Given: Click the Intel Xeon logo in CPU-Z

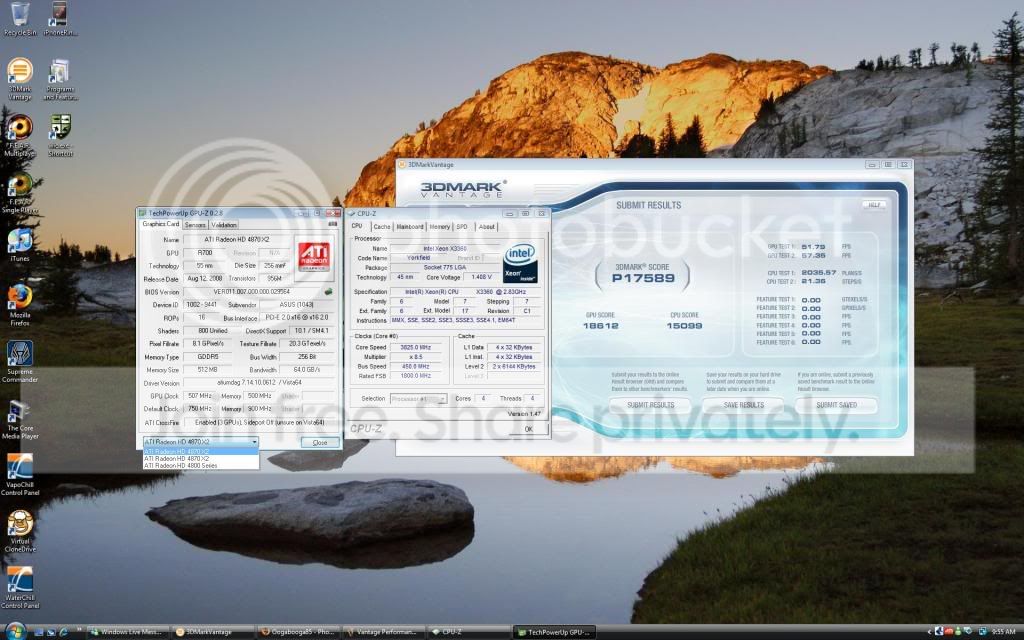Looking at the screenshot, I should pos(520,263).
